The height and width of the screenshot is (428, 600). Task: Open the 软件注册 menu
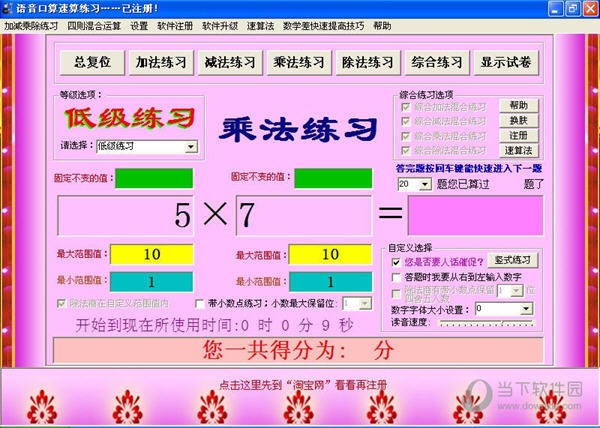point(175,26)
